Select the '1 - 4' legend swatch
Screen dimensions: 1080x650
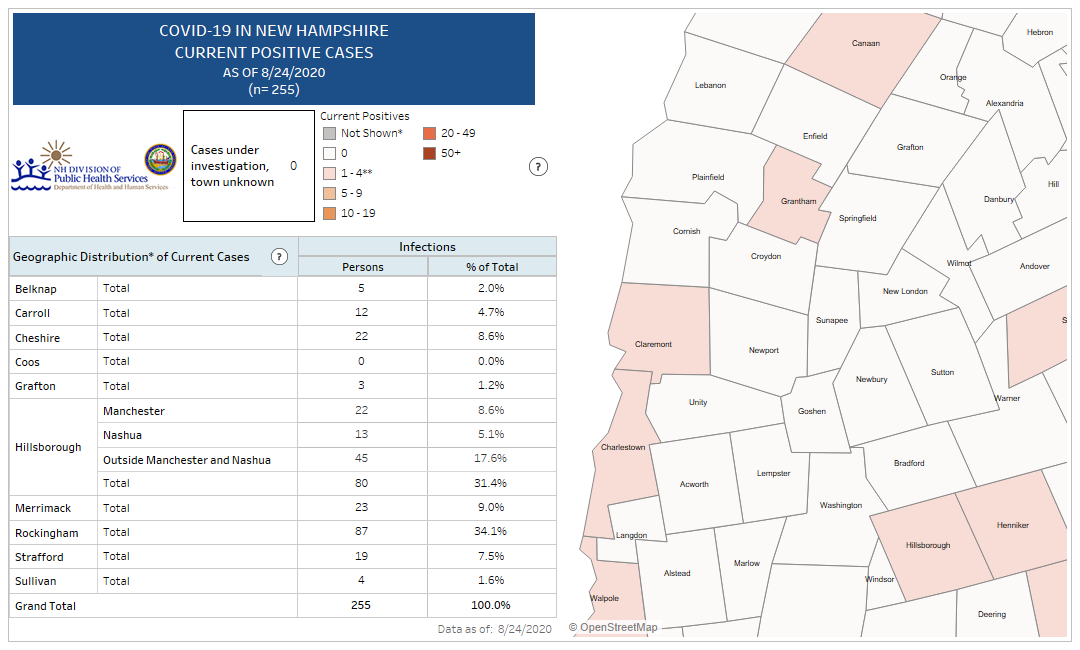[329, 173]
